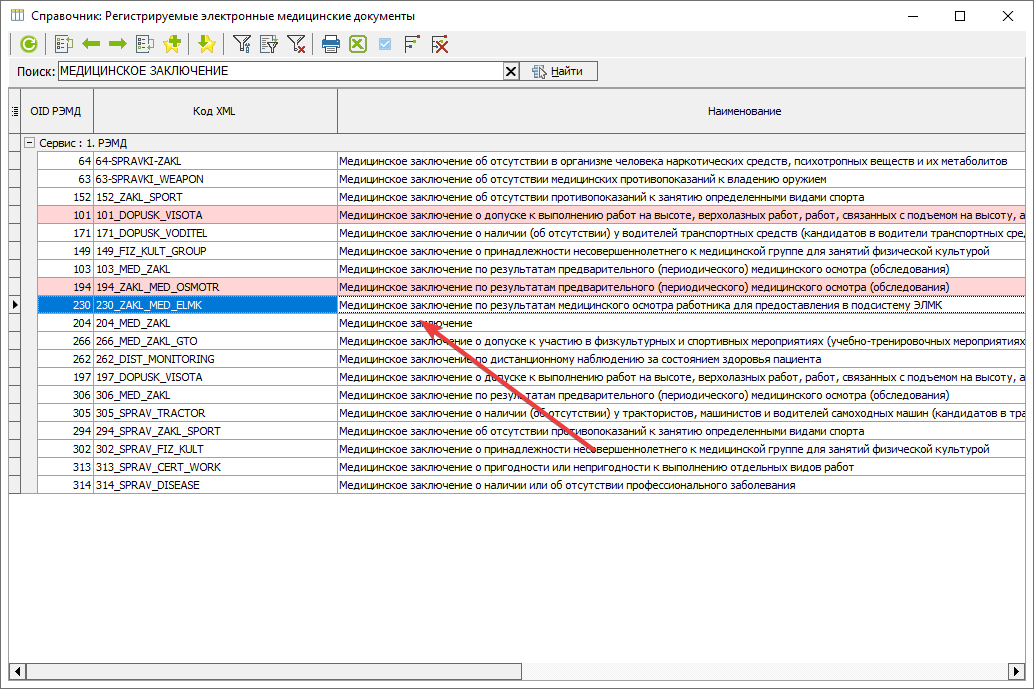This screenshot has width=1034, height=689.
Task: Click the Найти button
Action: pos(559,71)
